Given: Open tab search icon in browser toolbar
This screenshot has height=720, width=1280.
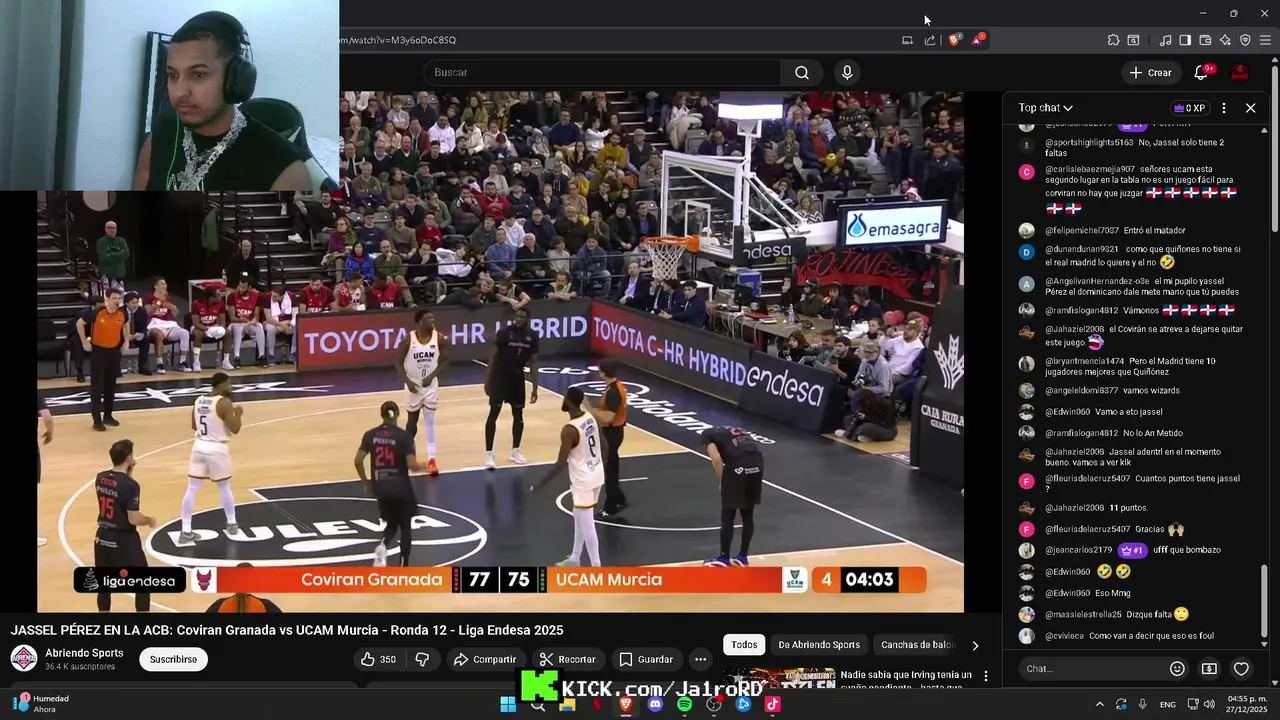Looking at the screenshot, I should click(x=1133, y=40).
